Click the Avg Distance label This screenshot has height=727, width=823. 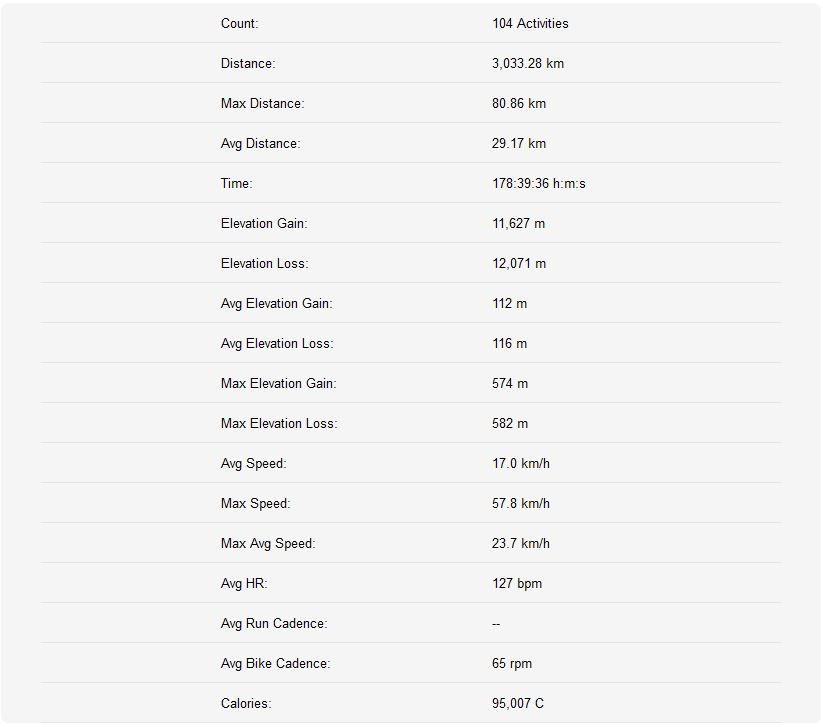260,143
